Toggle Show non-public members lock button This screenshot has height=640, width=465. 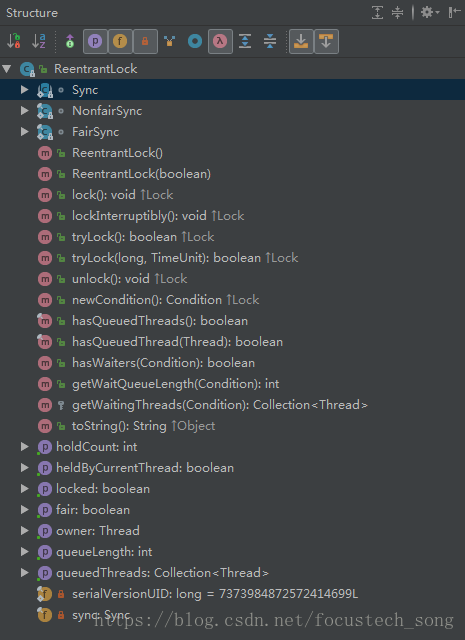145,41
